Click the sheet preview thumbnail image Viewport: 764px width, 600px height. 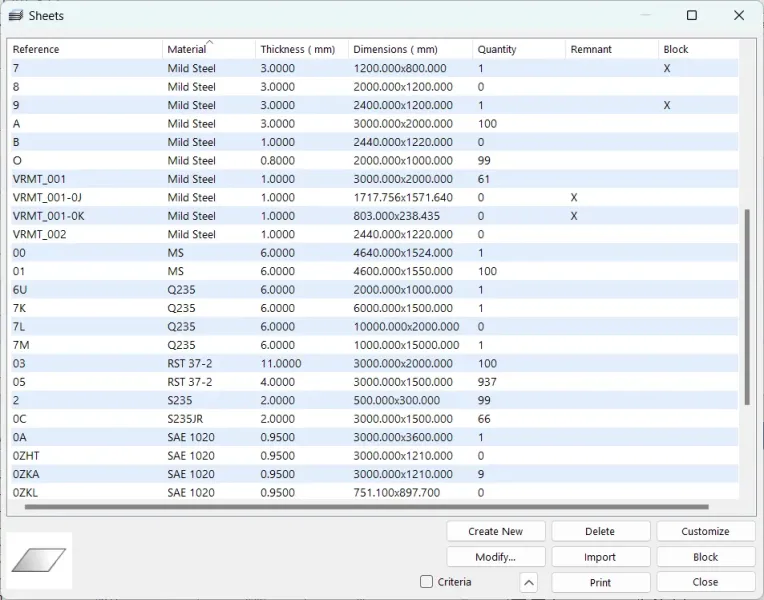[39, 560]
